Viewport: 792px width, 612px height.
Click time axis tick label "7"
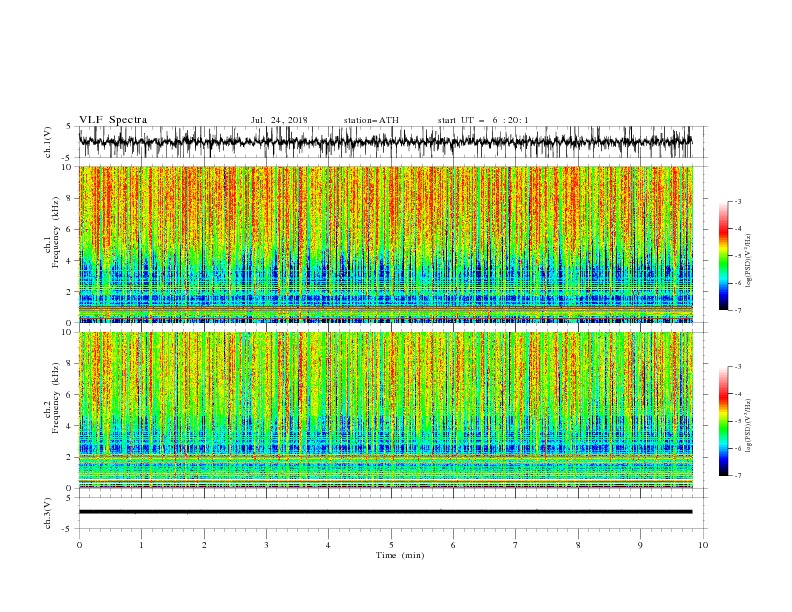516,545
